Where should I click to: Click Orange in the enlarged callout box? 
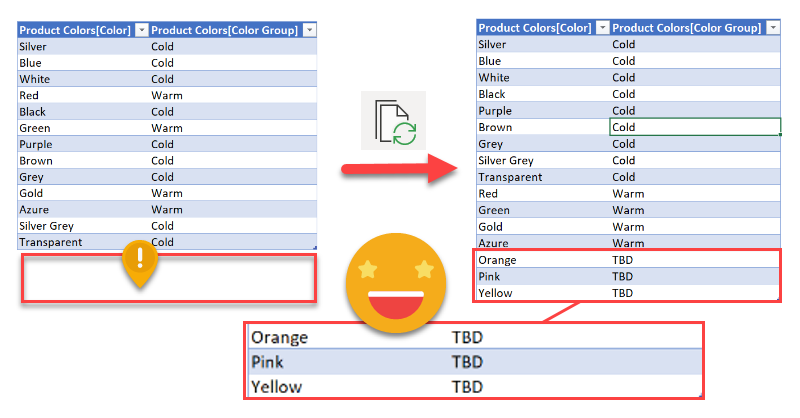(x=280, y=338)
